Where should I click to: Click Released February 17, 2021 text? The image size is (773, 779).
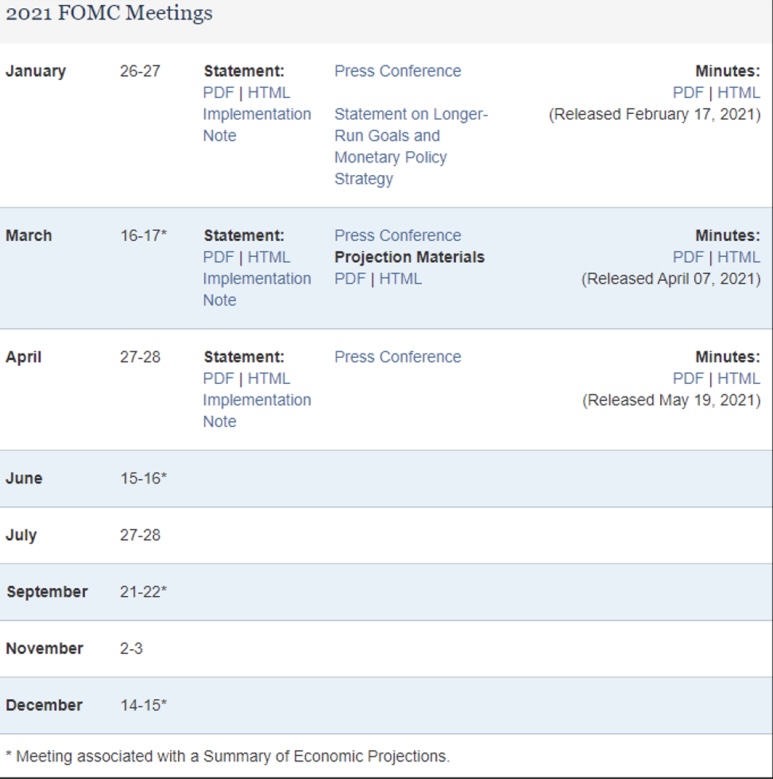[x=655, y=114]
